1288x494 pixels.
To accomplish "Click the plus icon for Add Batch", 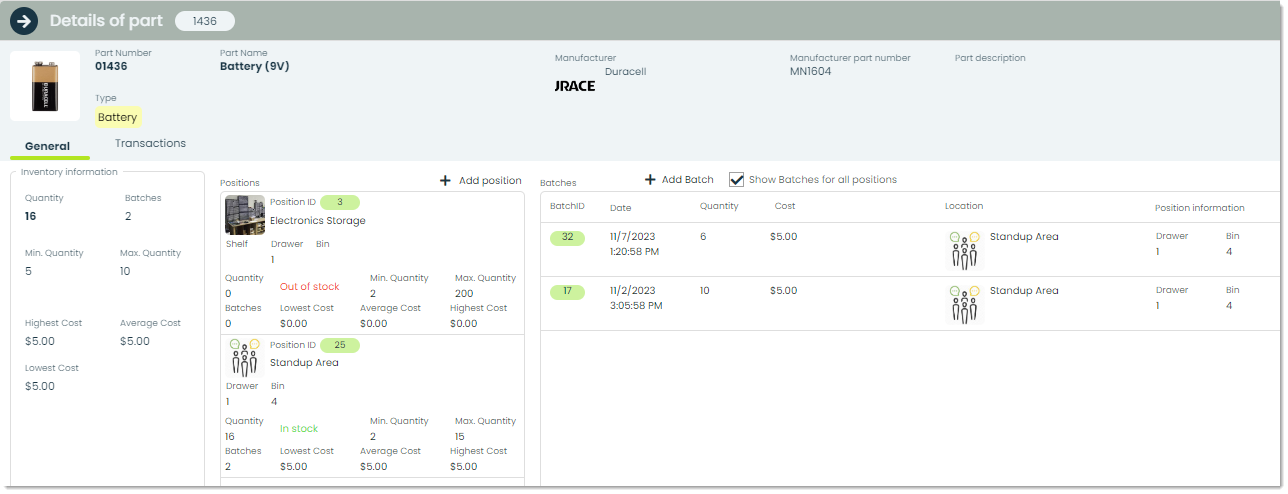I will 650,180.
